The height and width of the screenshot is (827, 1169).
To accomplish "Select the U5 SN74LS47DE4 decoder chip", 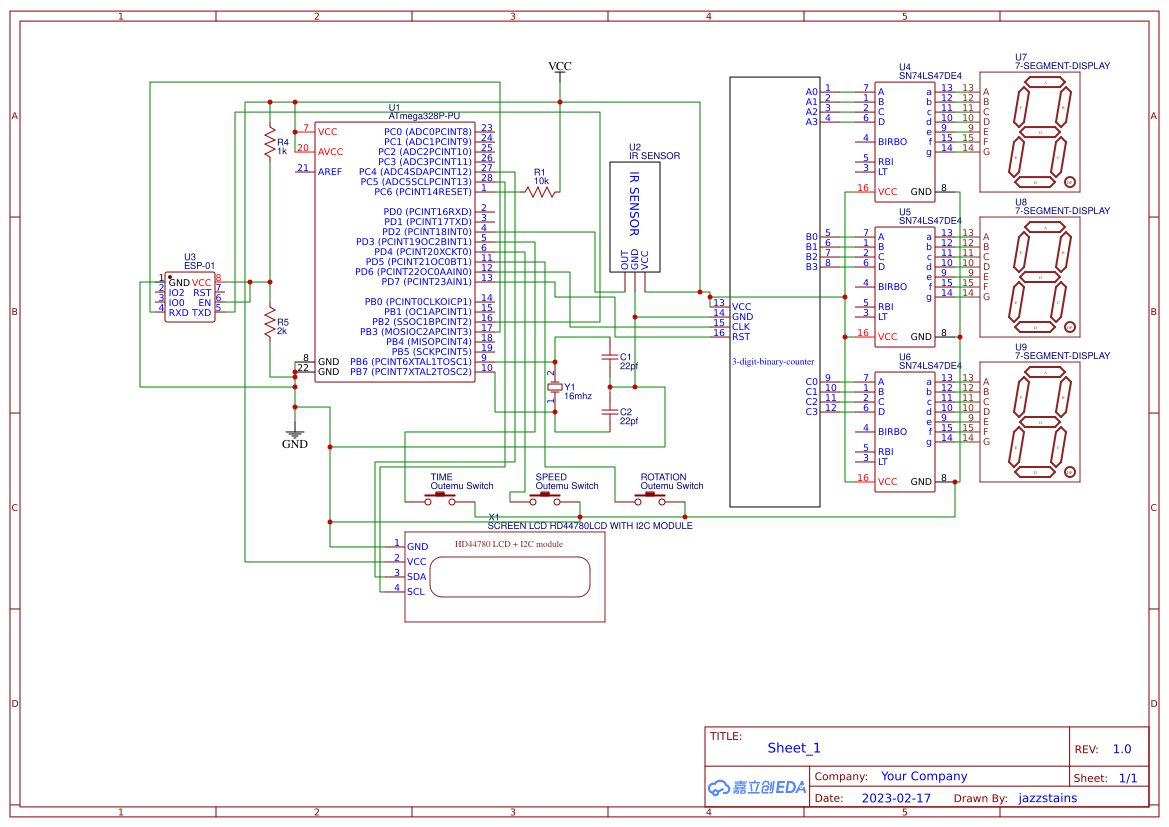I will (905, 286).
